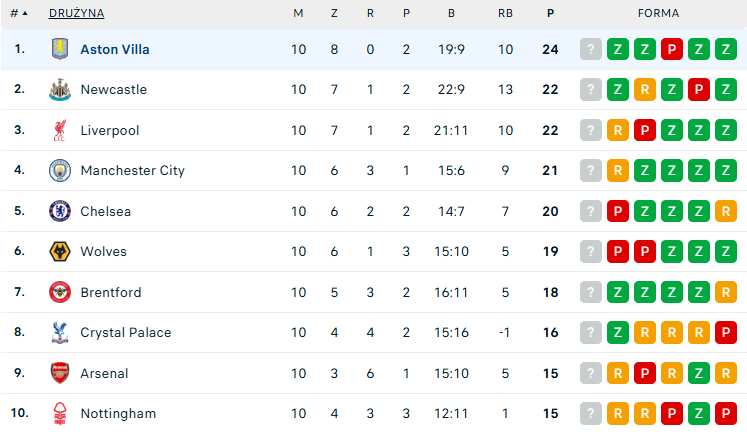This screenshot has width=747, height=432.
Task: Select the FORMA column header
Action: point(658,13)
